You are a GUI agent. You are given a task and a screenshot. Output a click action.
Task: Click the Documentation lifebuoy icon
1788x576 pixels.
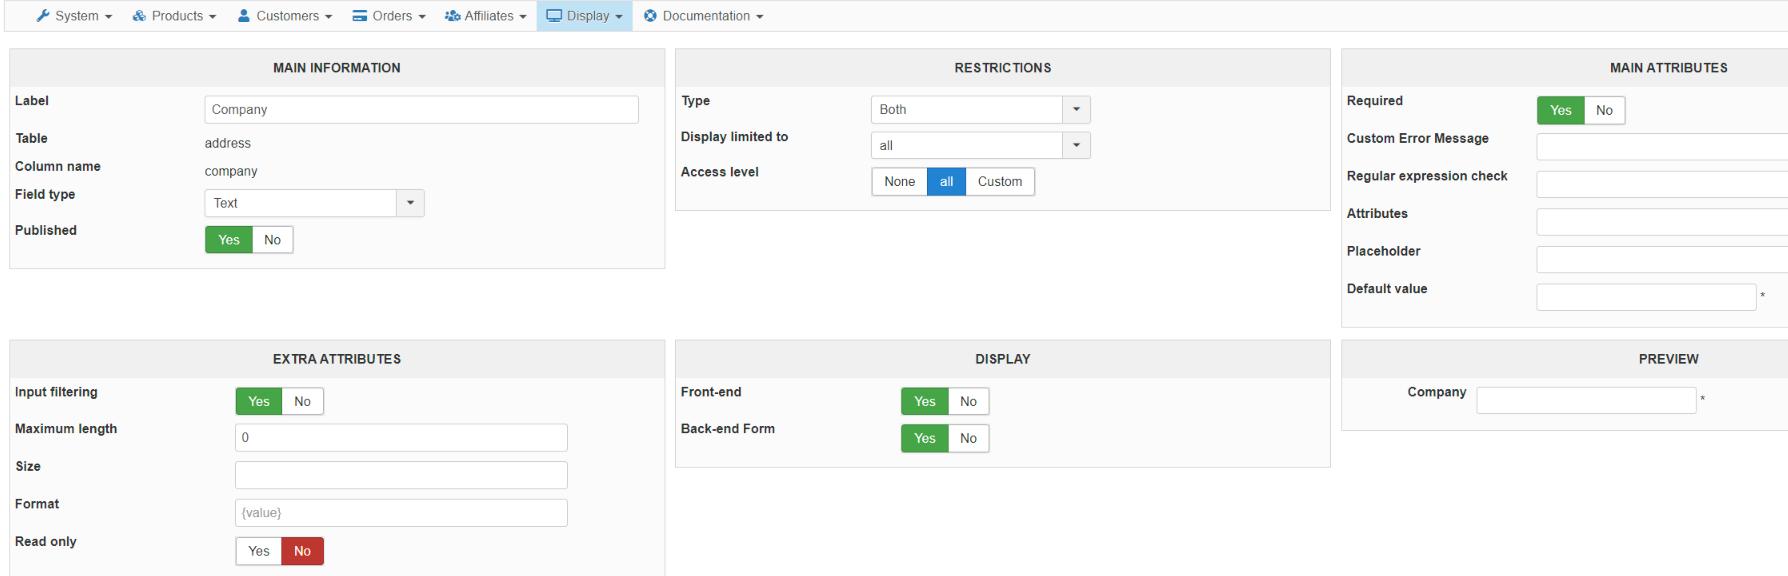pos(651,16)
